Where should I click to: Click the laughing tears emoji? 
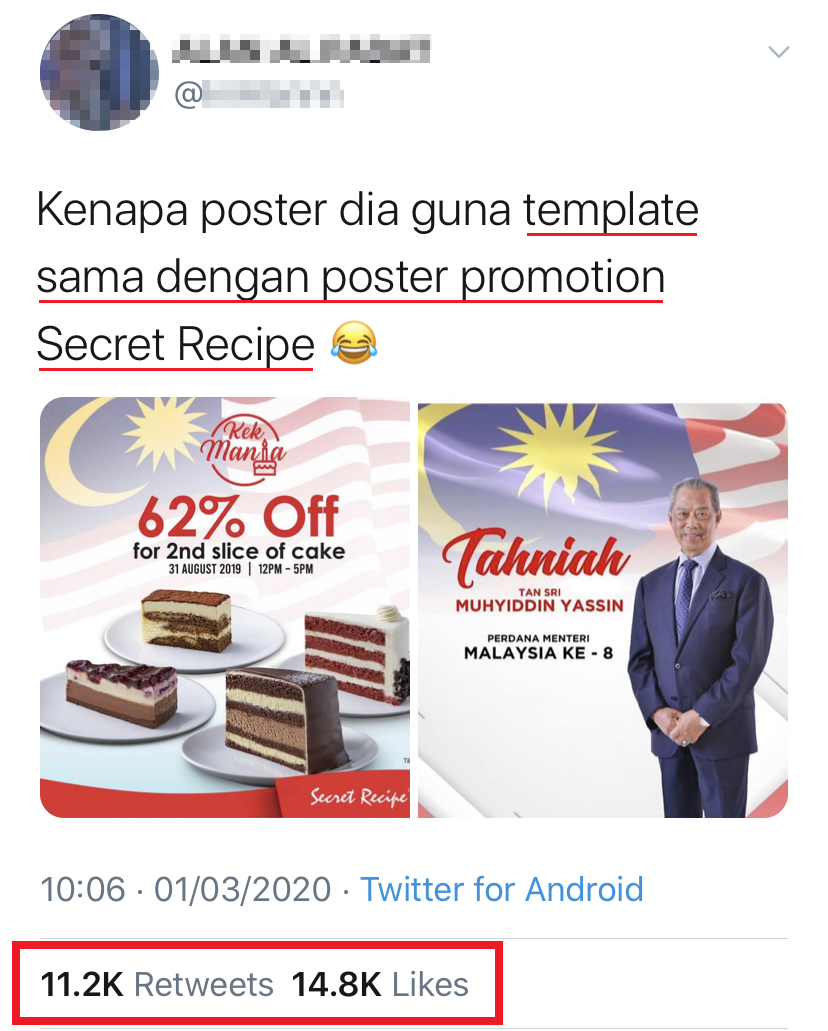pos(354,343)
